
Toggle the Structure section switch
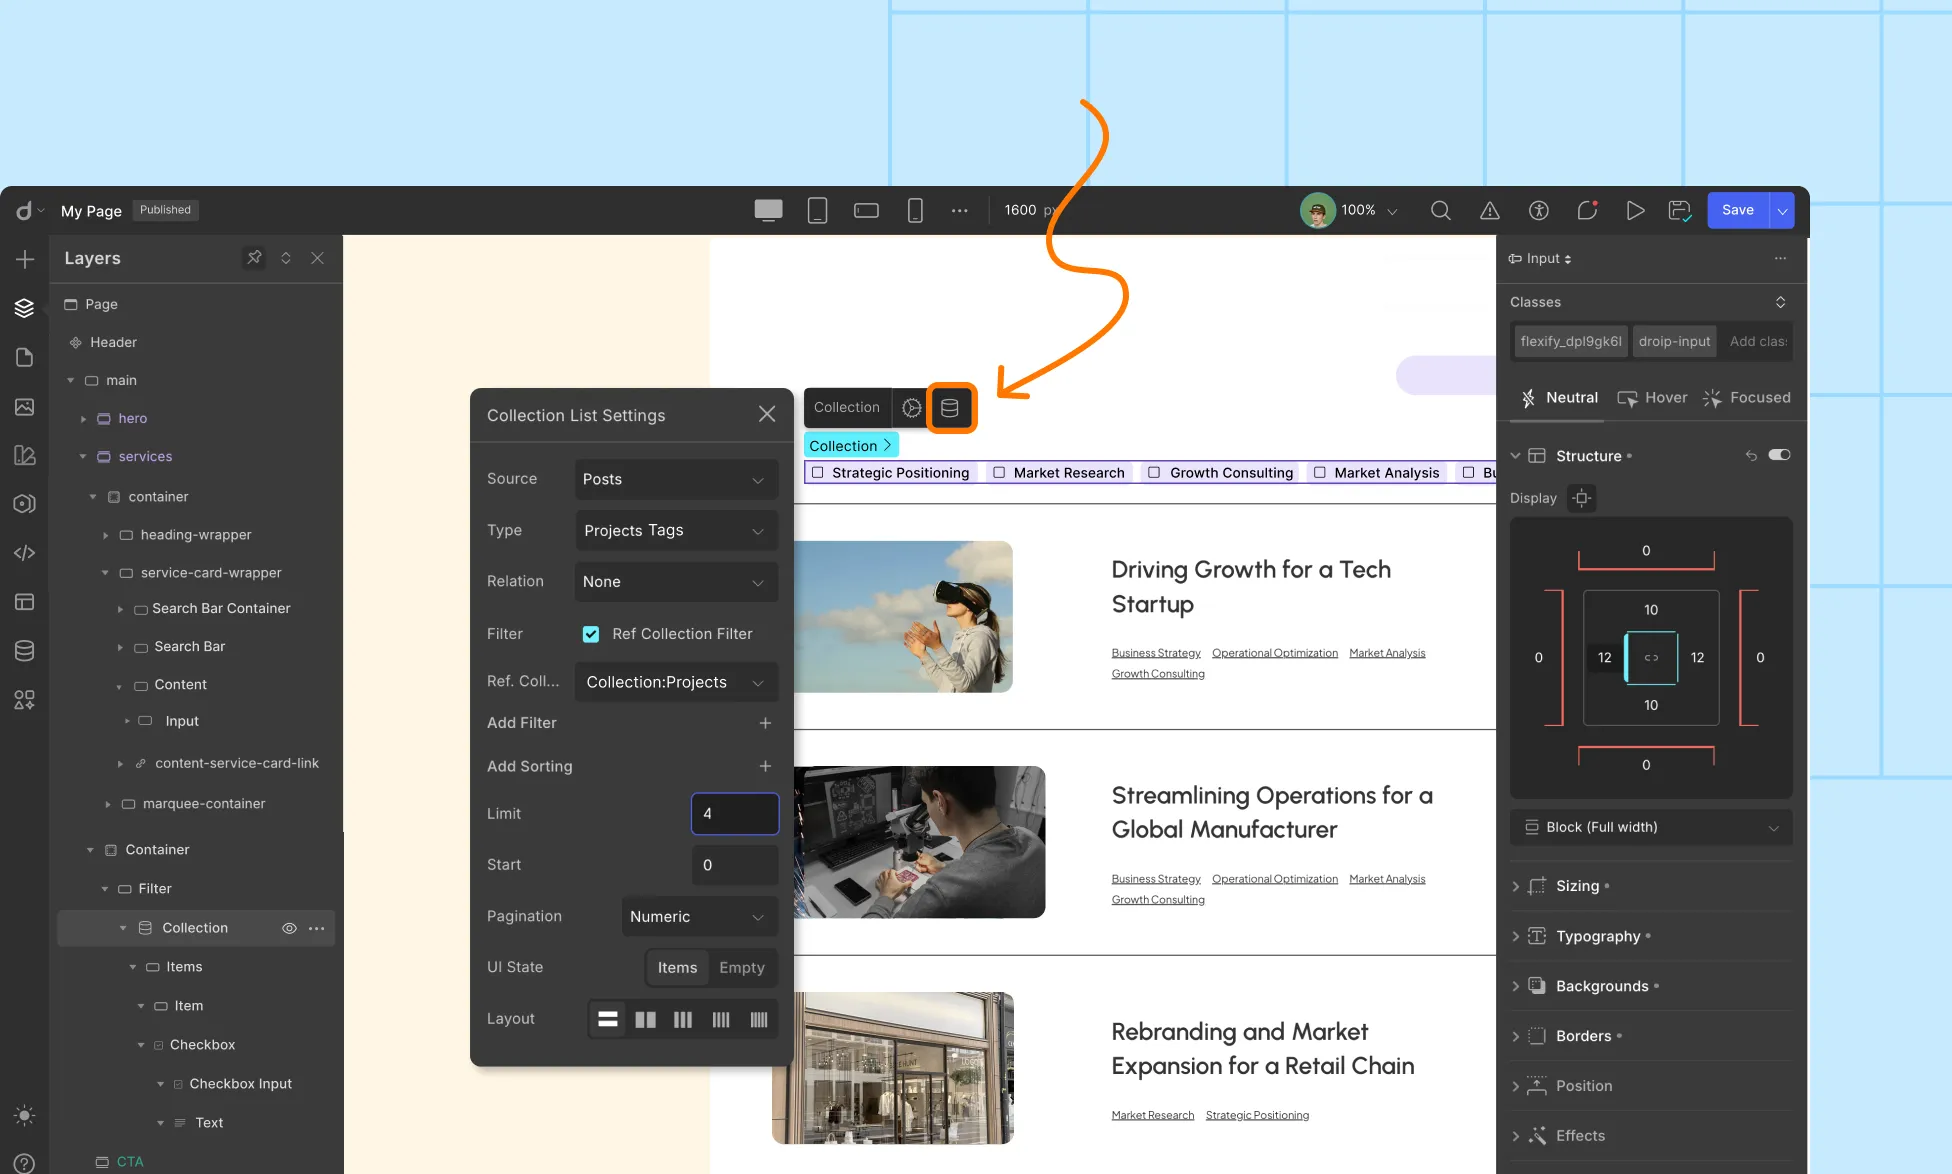1779,455
